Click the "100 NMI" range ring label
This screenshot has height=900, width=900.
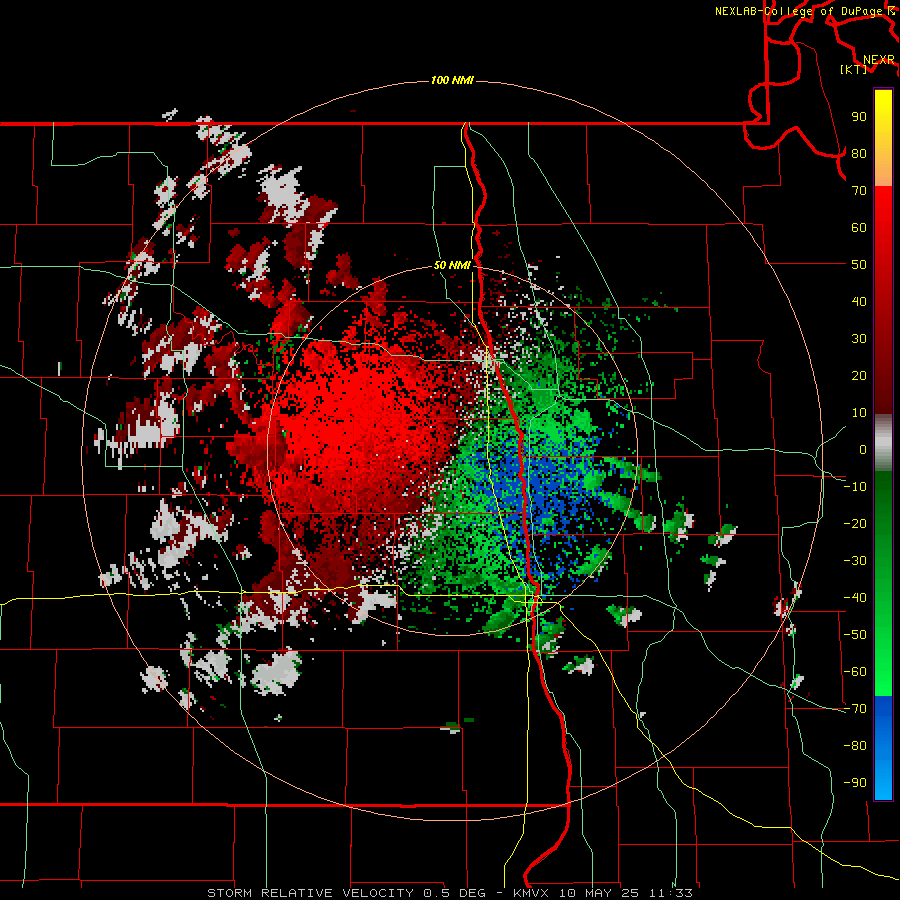click(452, 80)
